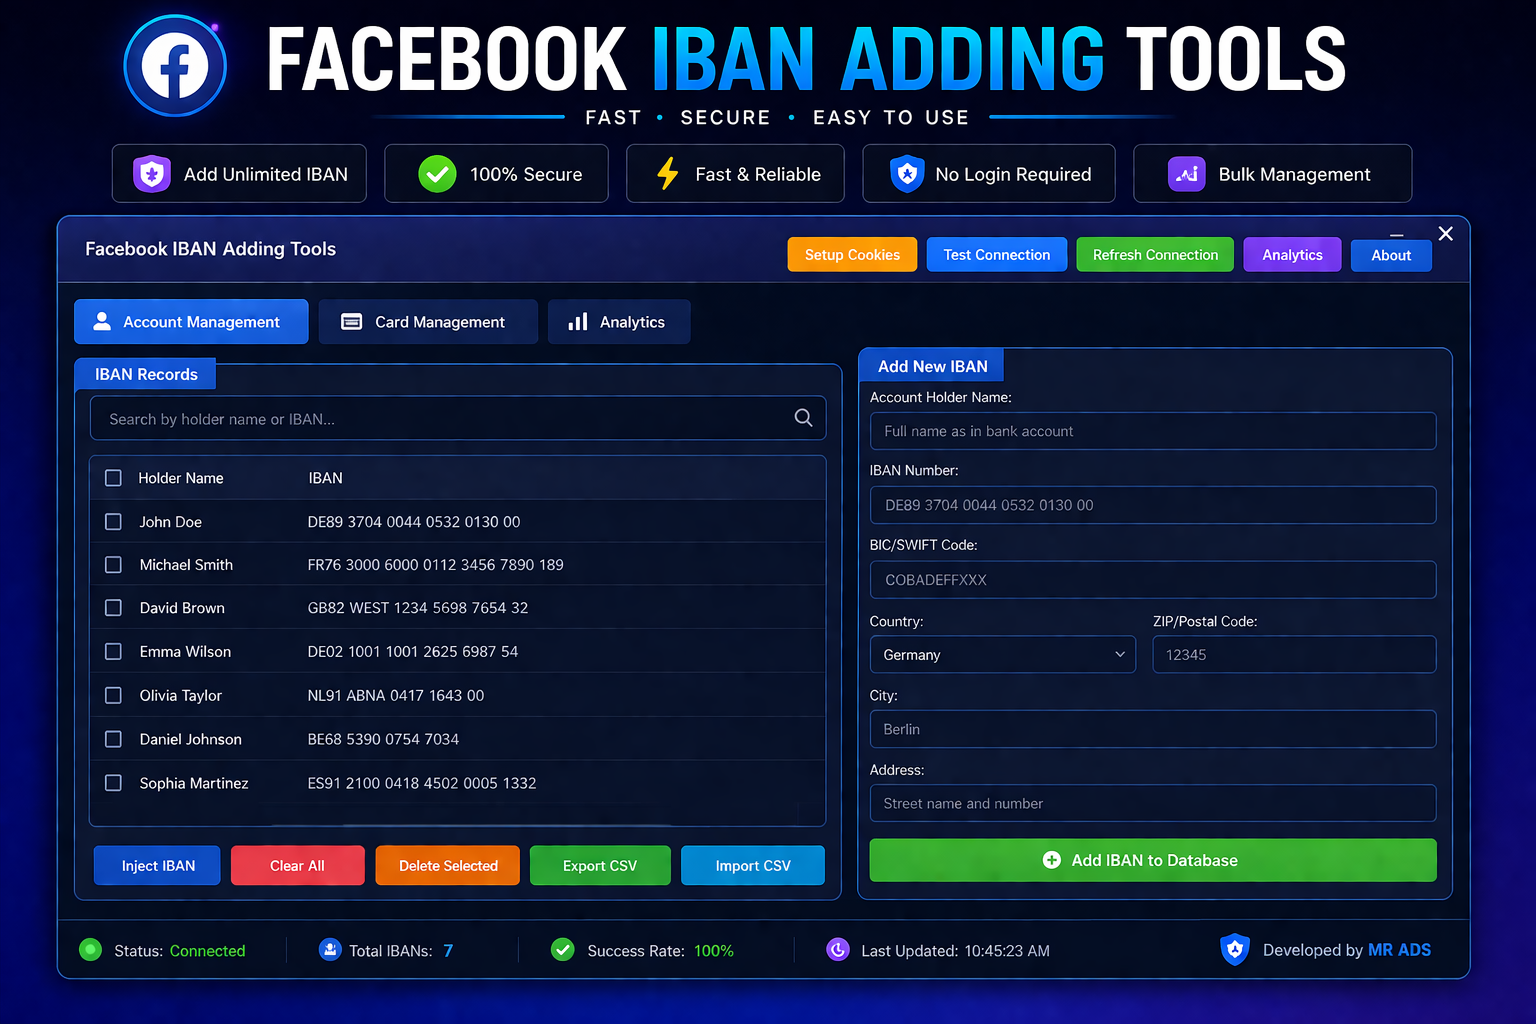Click the Test Connection button
The width and height of the screenshot is (1536, 1024).
point(997,255)
